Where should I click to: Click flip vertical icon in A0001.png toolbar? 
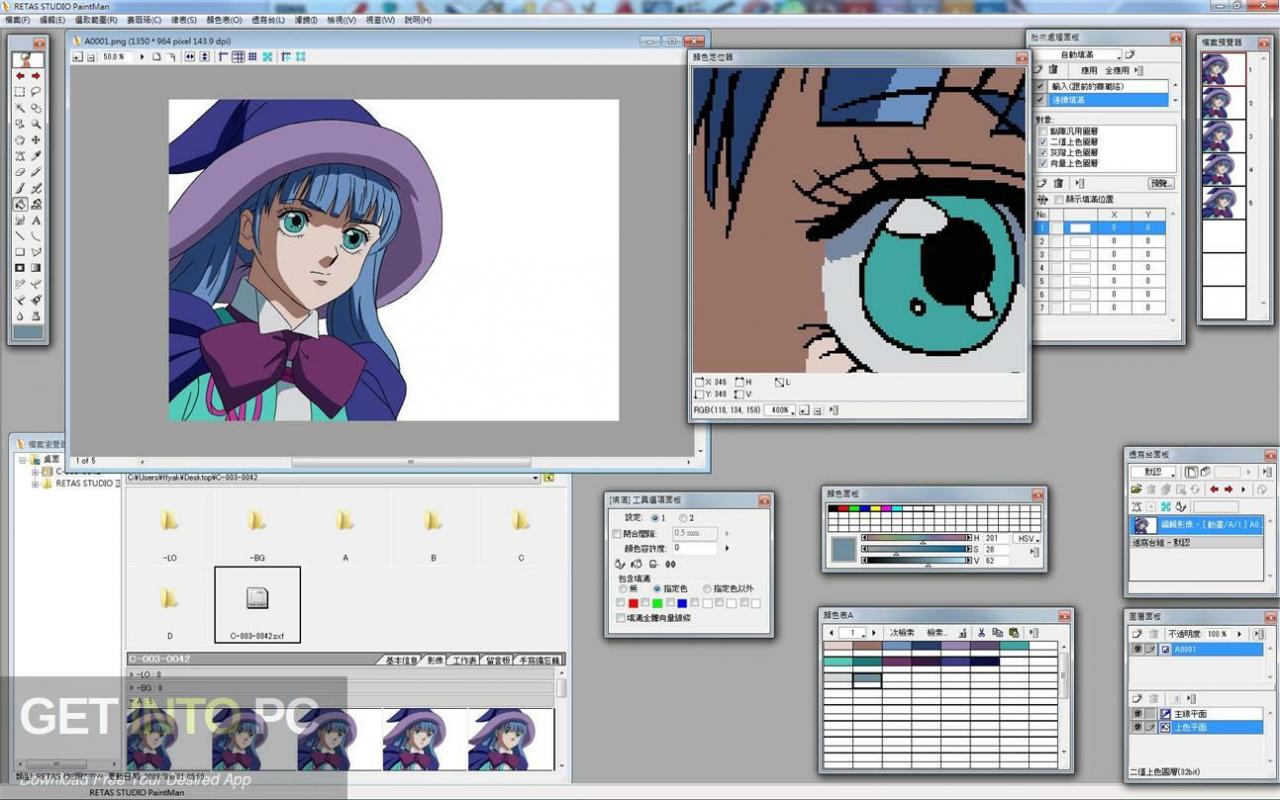204,57
